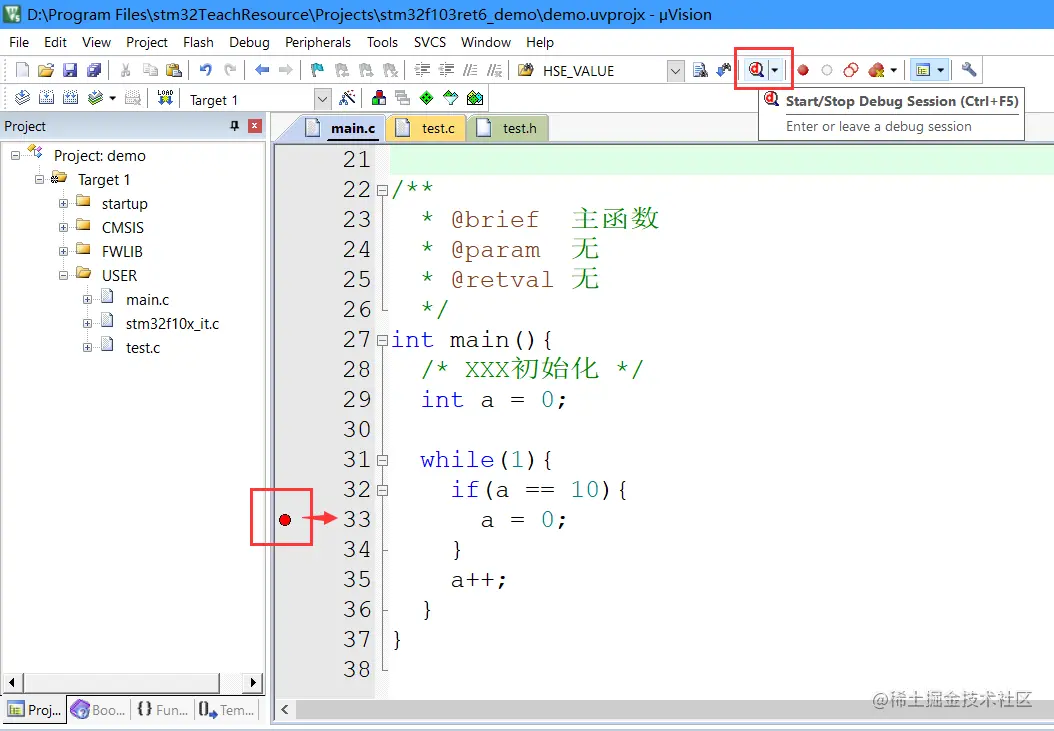The height and width of the screenshot is (731, 1054).
Task: Open the HSE_VALUE find combo dropdown arrow
Action: [x=676, y=71]
